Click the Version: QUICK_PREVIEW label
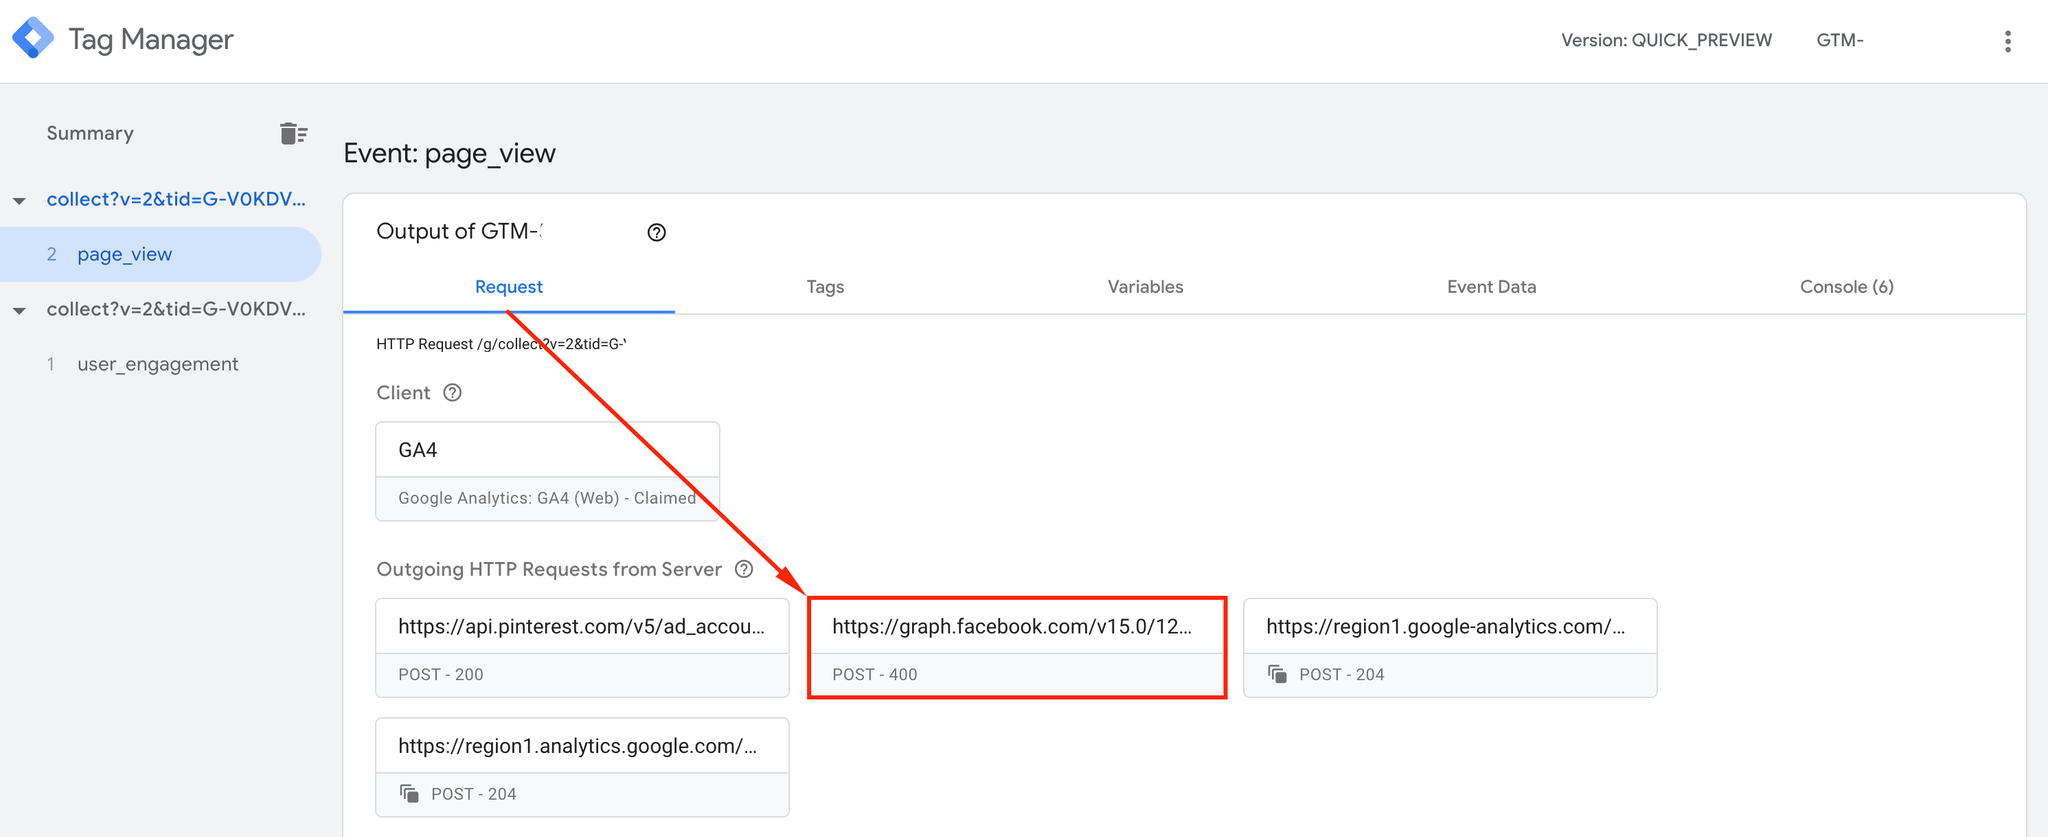This screenshot has height=837, width=2048. click(1666, 40)
